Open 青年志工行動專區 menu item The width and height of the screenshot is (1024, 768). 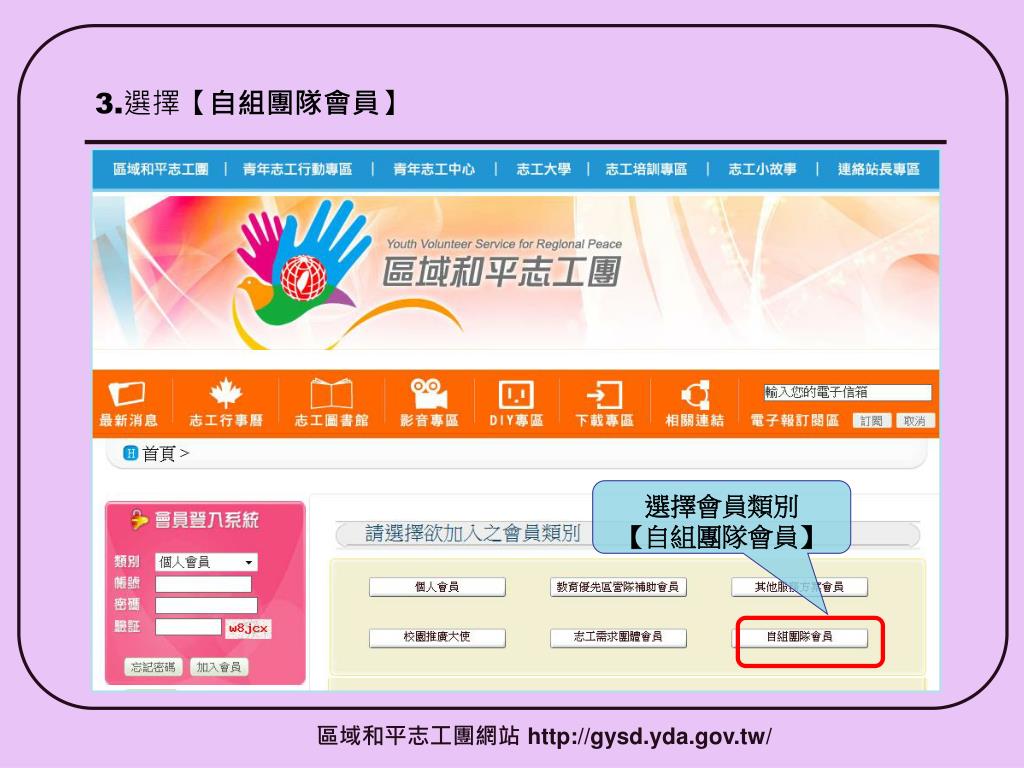pyautogui.click(x=297, y=169)
